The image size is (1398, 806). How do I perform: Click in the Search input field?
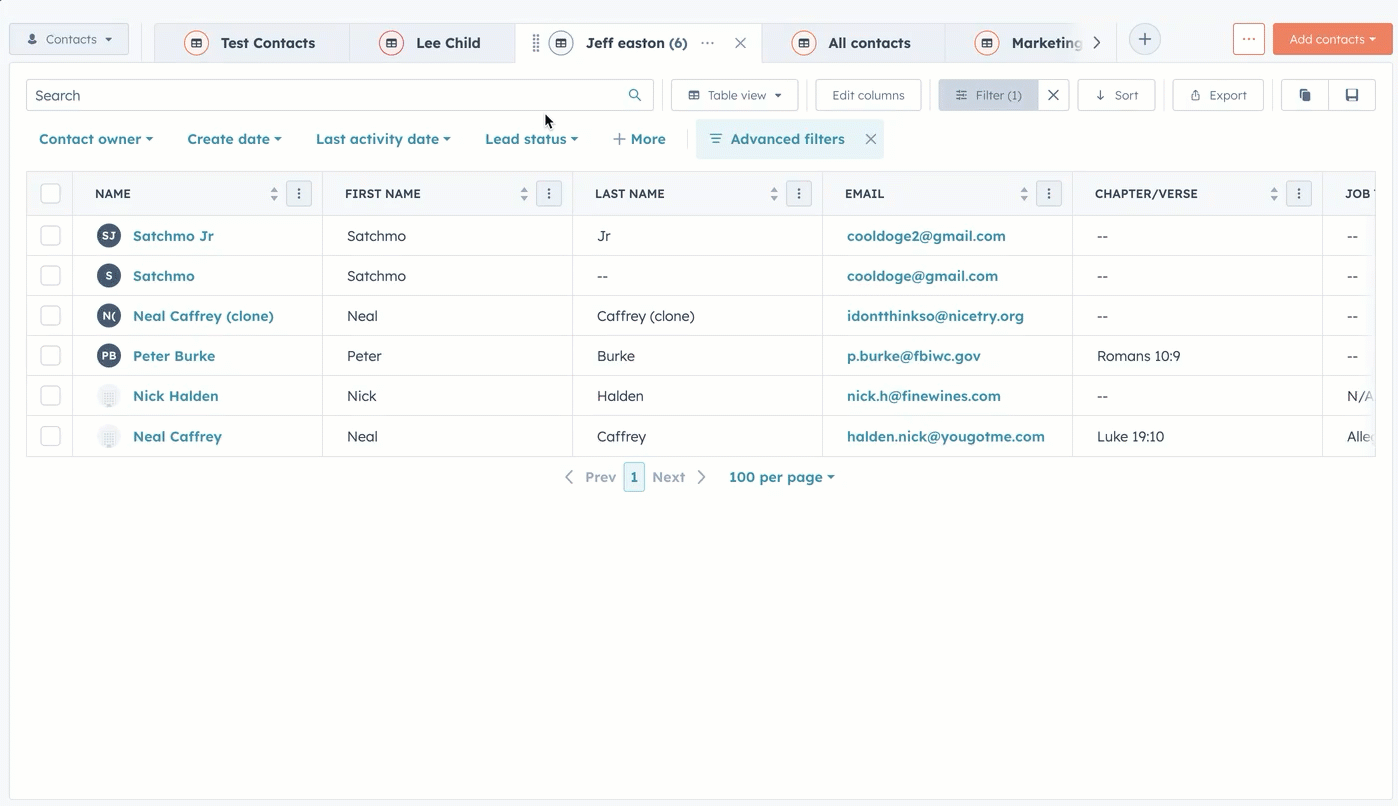pos(340,95)
